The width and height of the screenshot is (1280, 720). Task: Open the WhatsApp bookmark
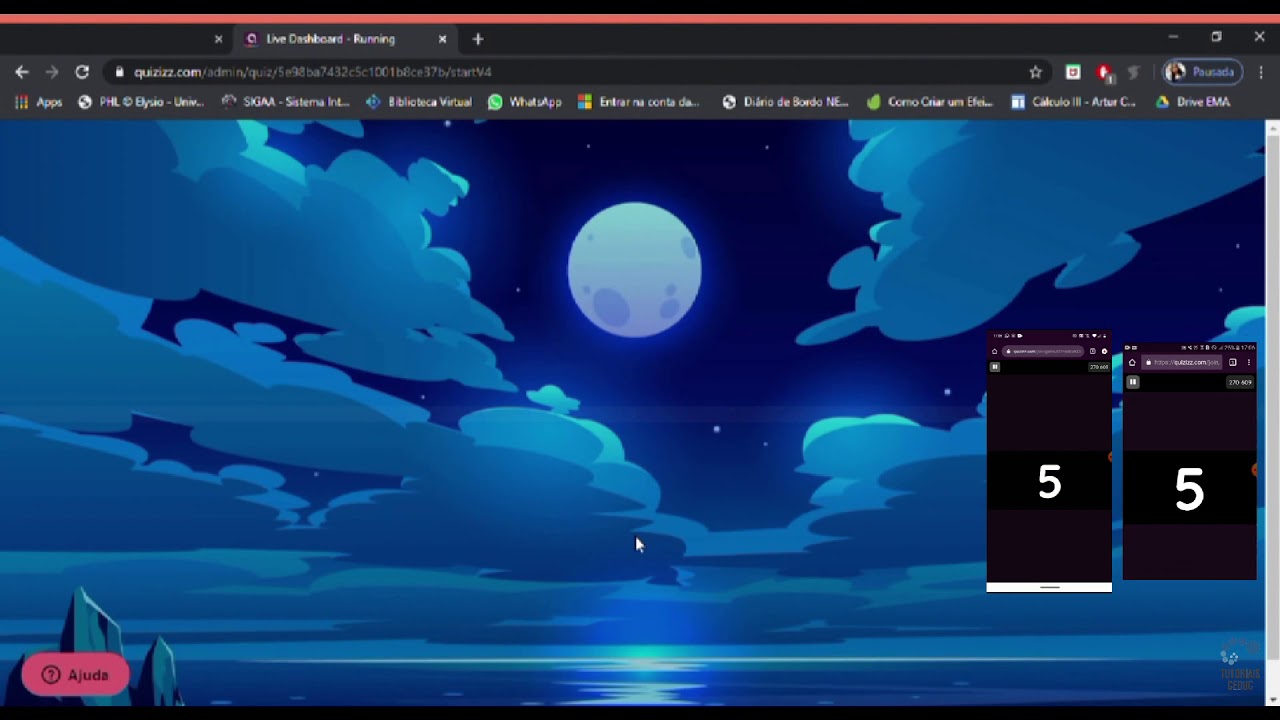click(524, 102)
